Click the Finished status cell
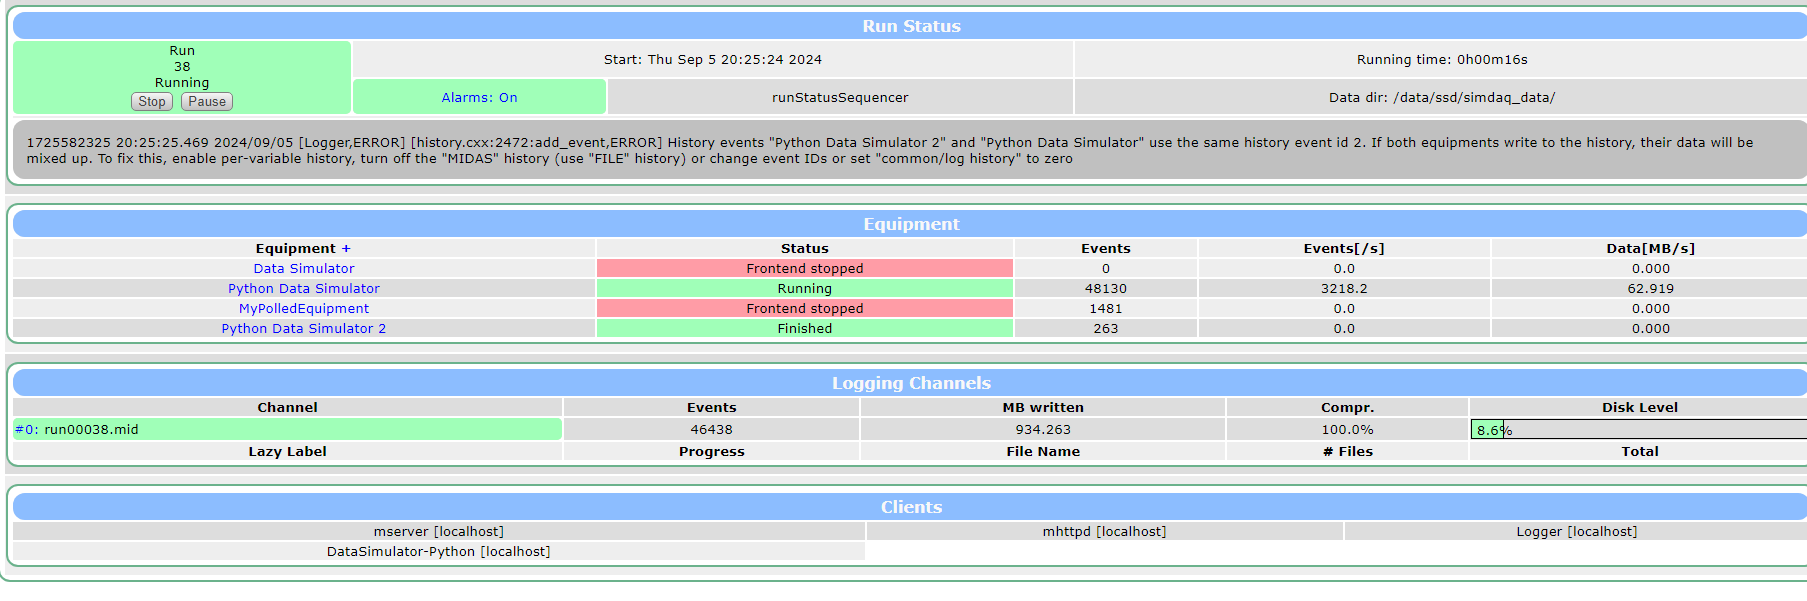This screenshot has height=601, width=1807. click(805, 328)
